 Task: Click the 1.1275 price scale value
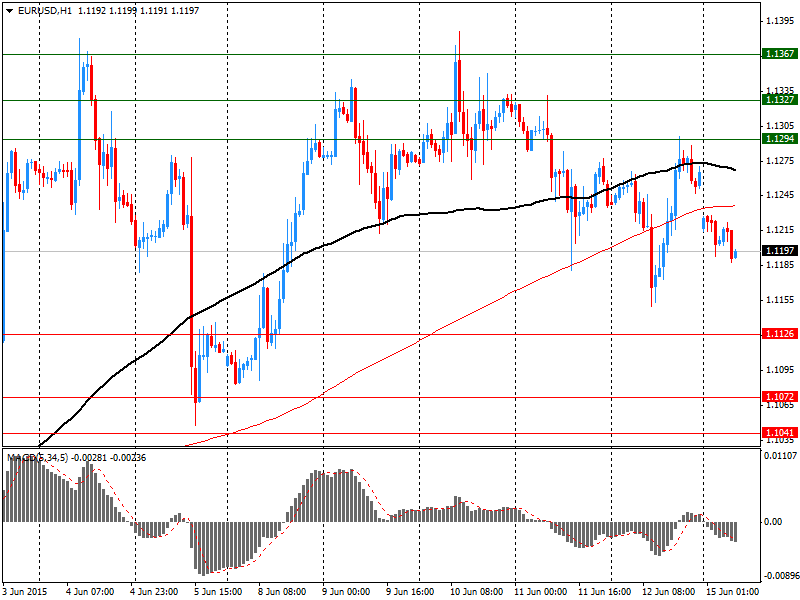[780, 161]
